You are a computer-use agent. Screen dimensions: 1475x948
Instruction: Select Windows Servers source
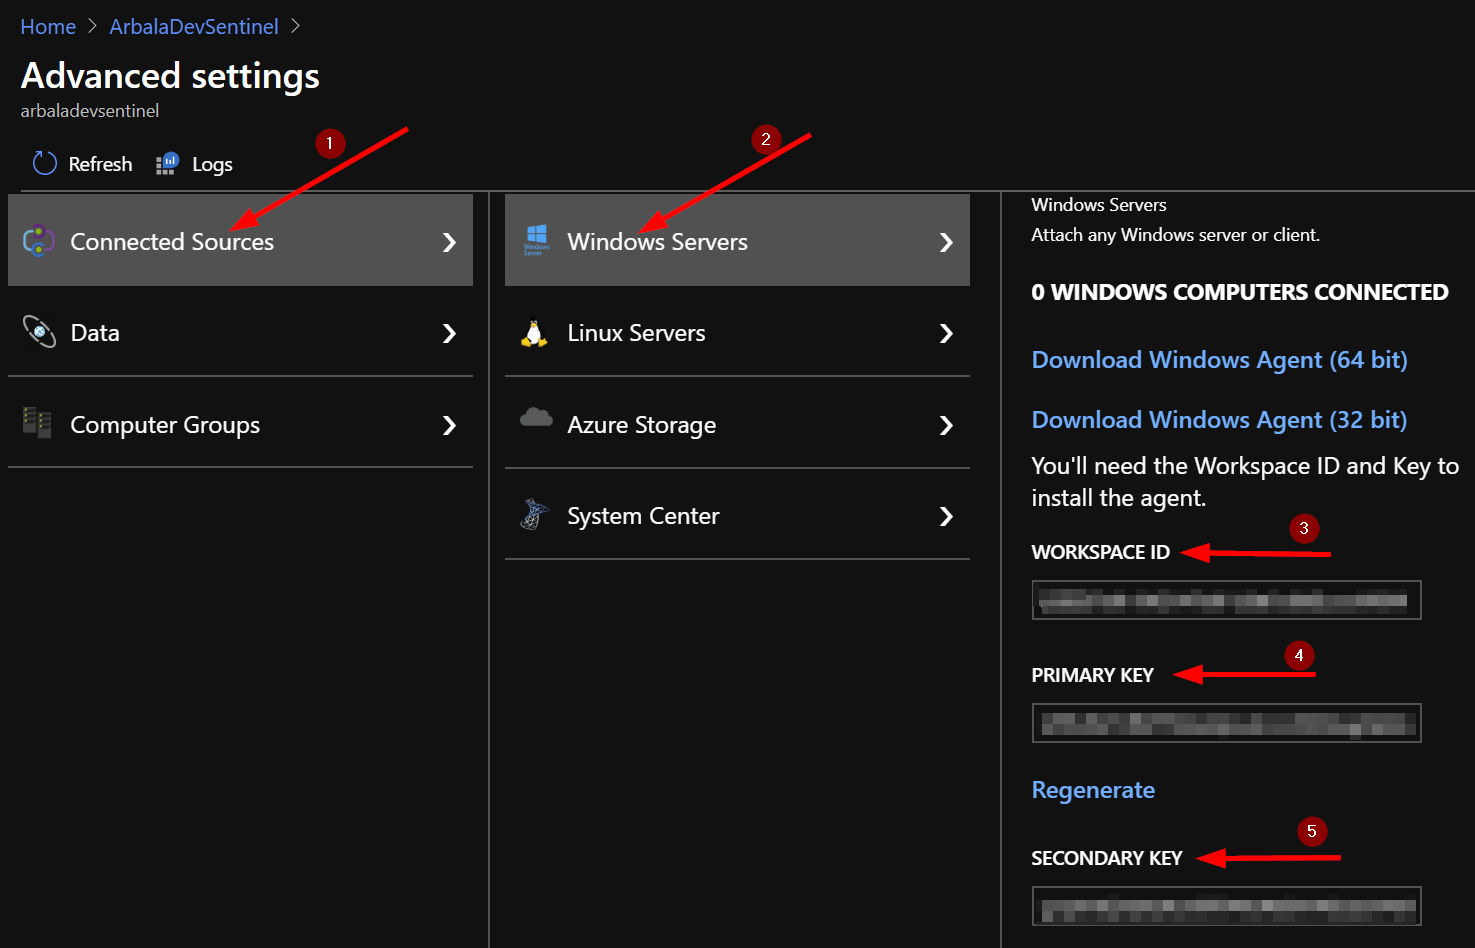coord(737,240)
